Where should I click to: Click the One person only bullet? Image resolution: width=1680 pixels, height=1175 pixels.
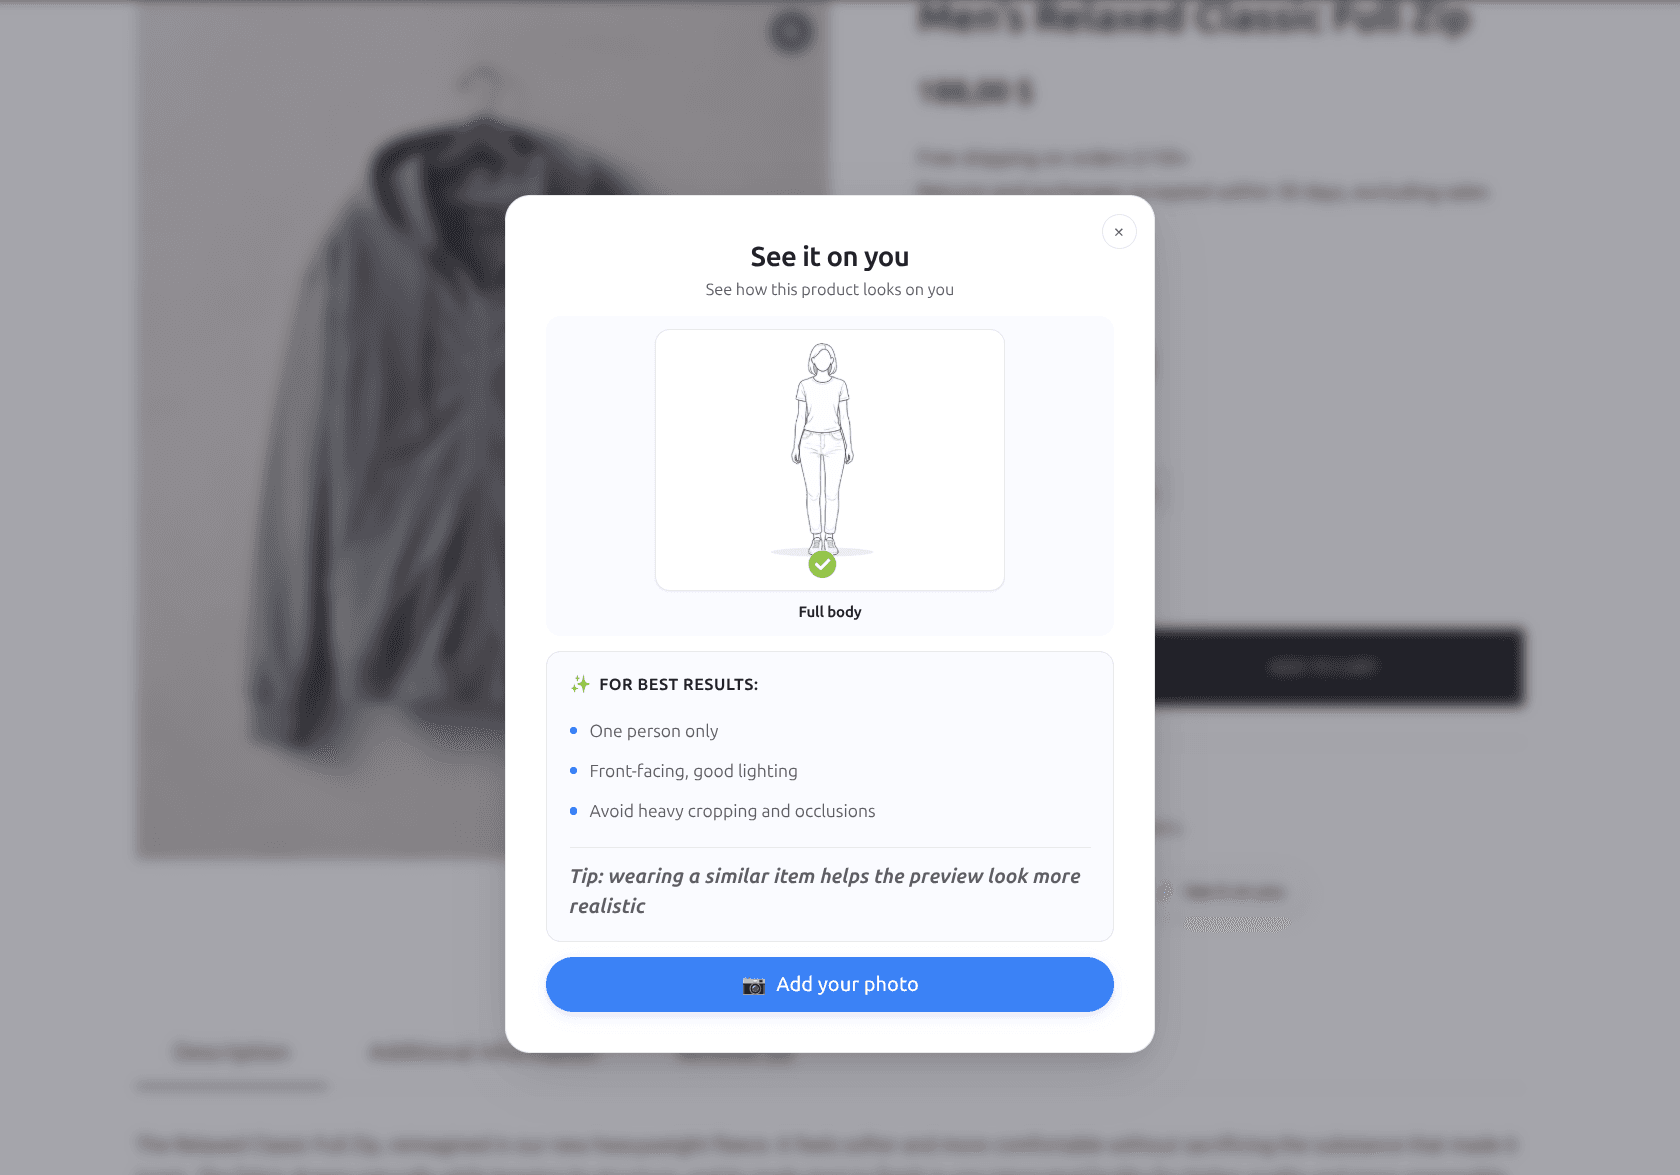pos(654,731)
